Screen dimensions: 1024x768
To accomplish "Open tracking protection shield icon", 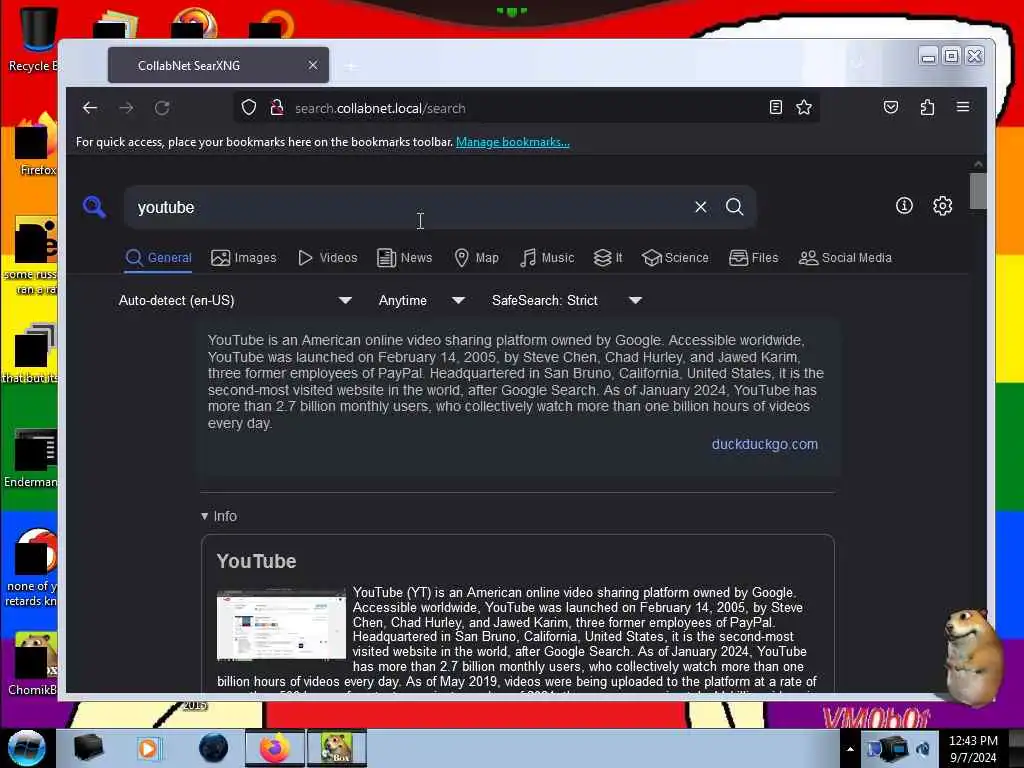I will coord(249,108).
